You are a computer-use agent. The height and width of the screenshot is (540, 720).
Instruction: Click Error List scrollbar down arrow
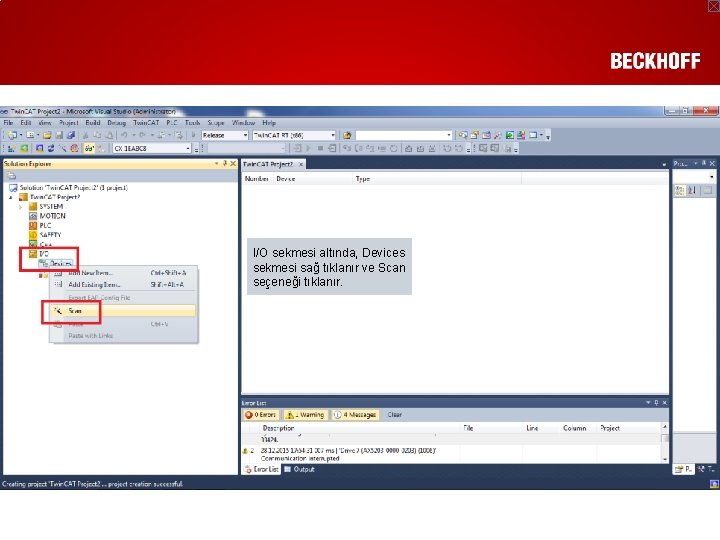(664, 459)
